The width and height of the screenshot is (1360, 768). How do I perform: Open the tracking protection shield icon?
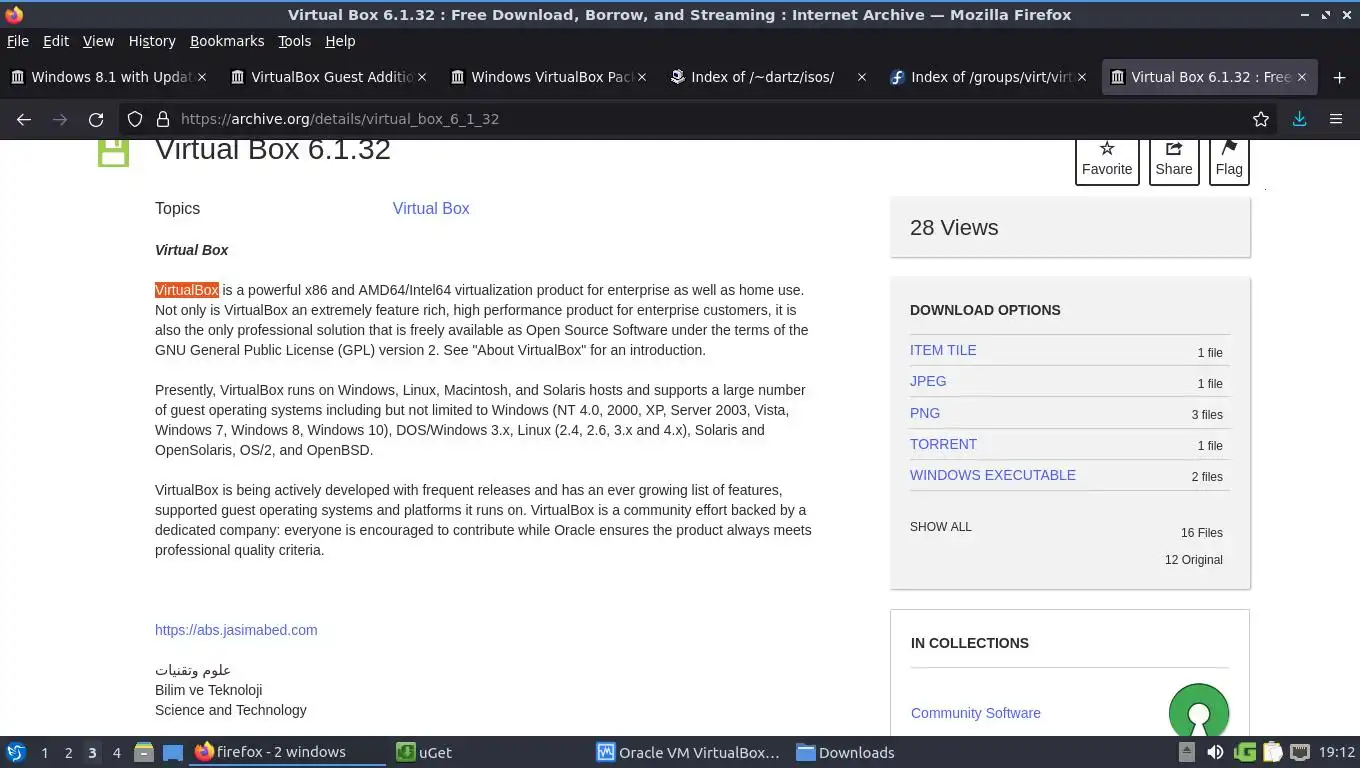135,119
